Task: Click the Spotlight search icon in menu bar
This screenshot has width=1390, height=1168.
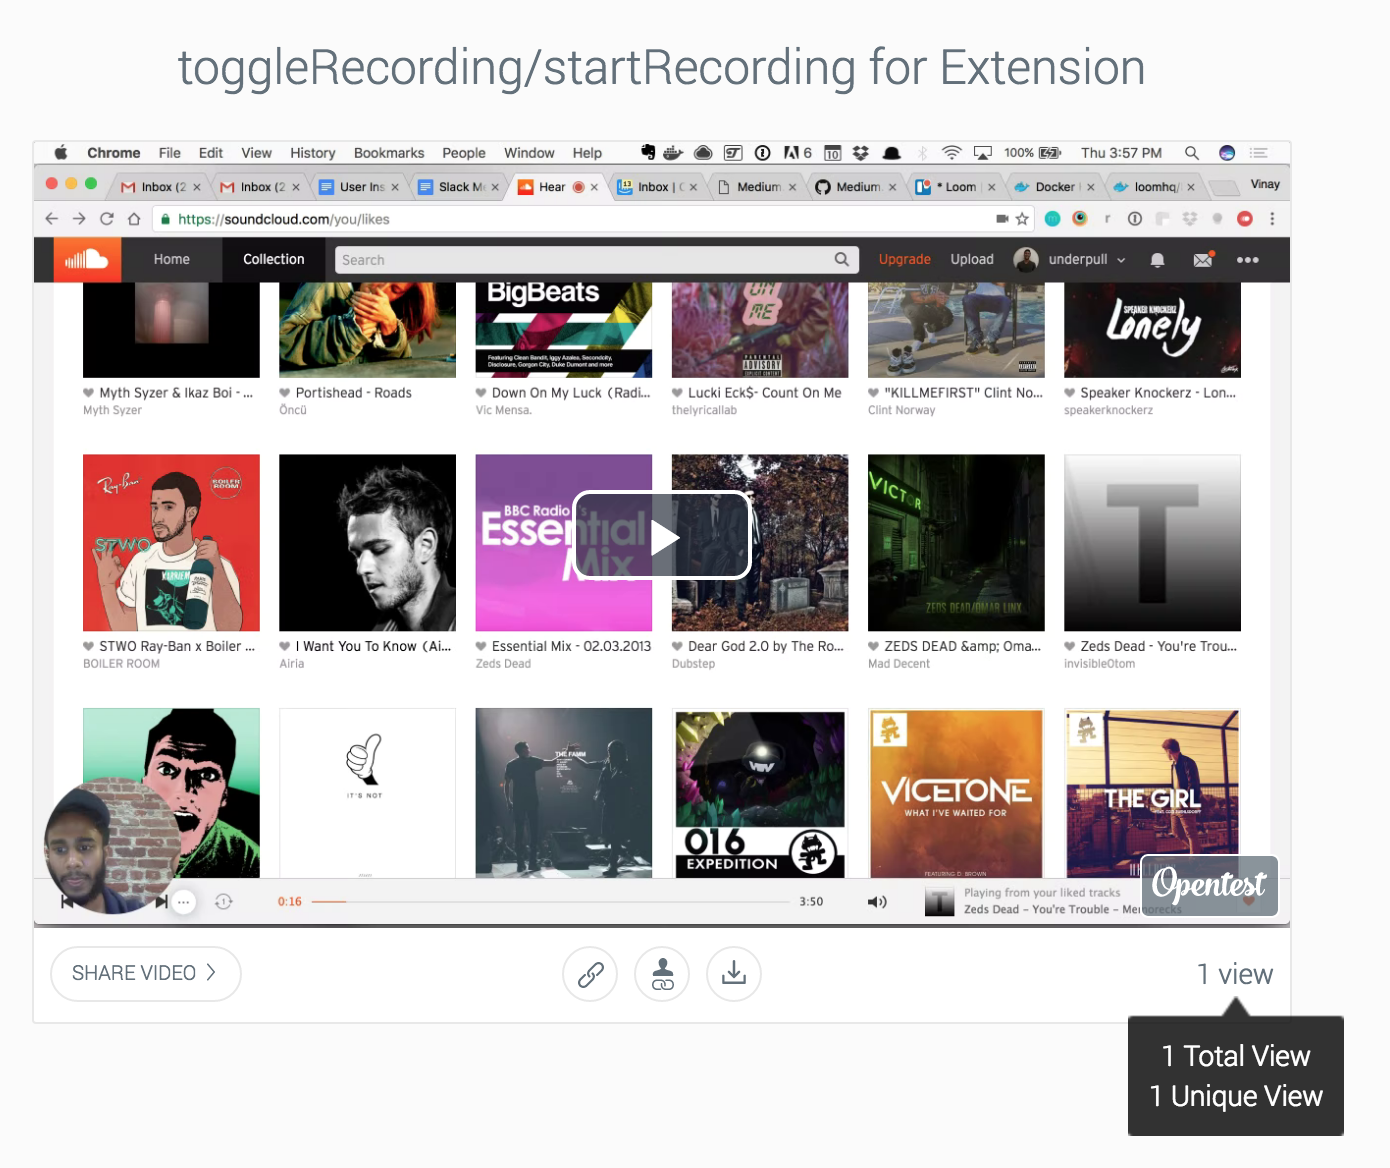Action: pyautogui.click(x=1192, y=153)
